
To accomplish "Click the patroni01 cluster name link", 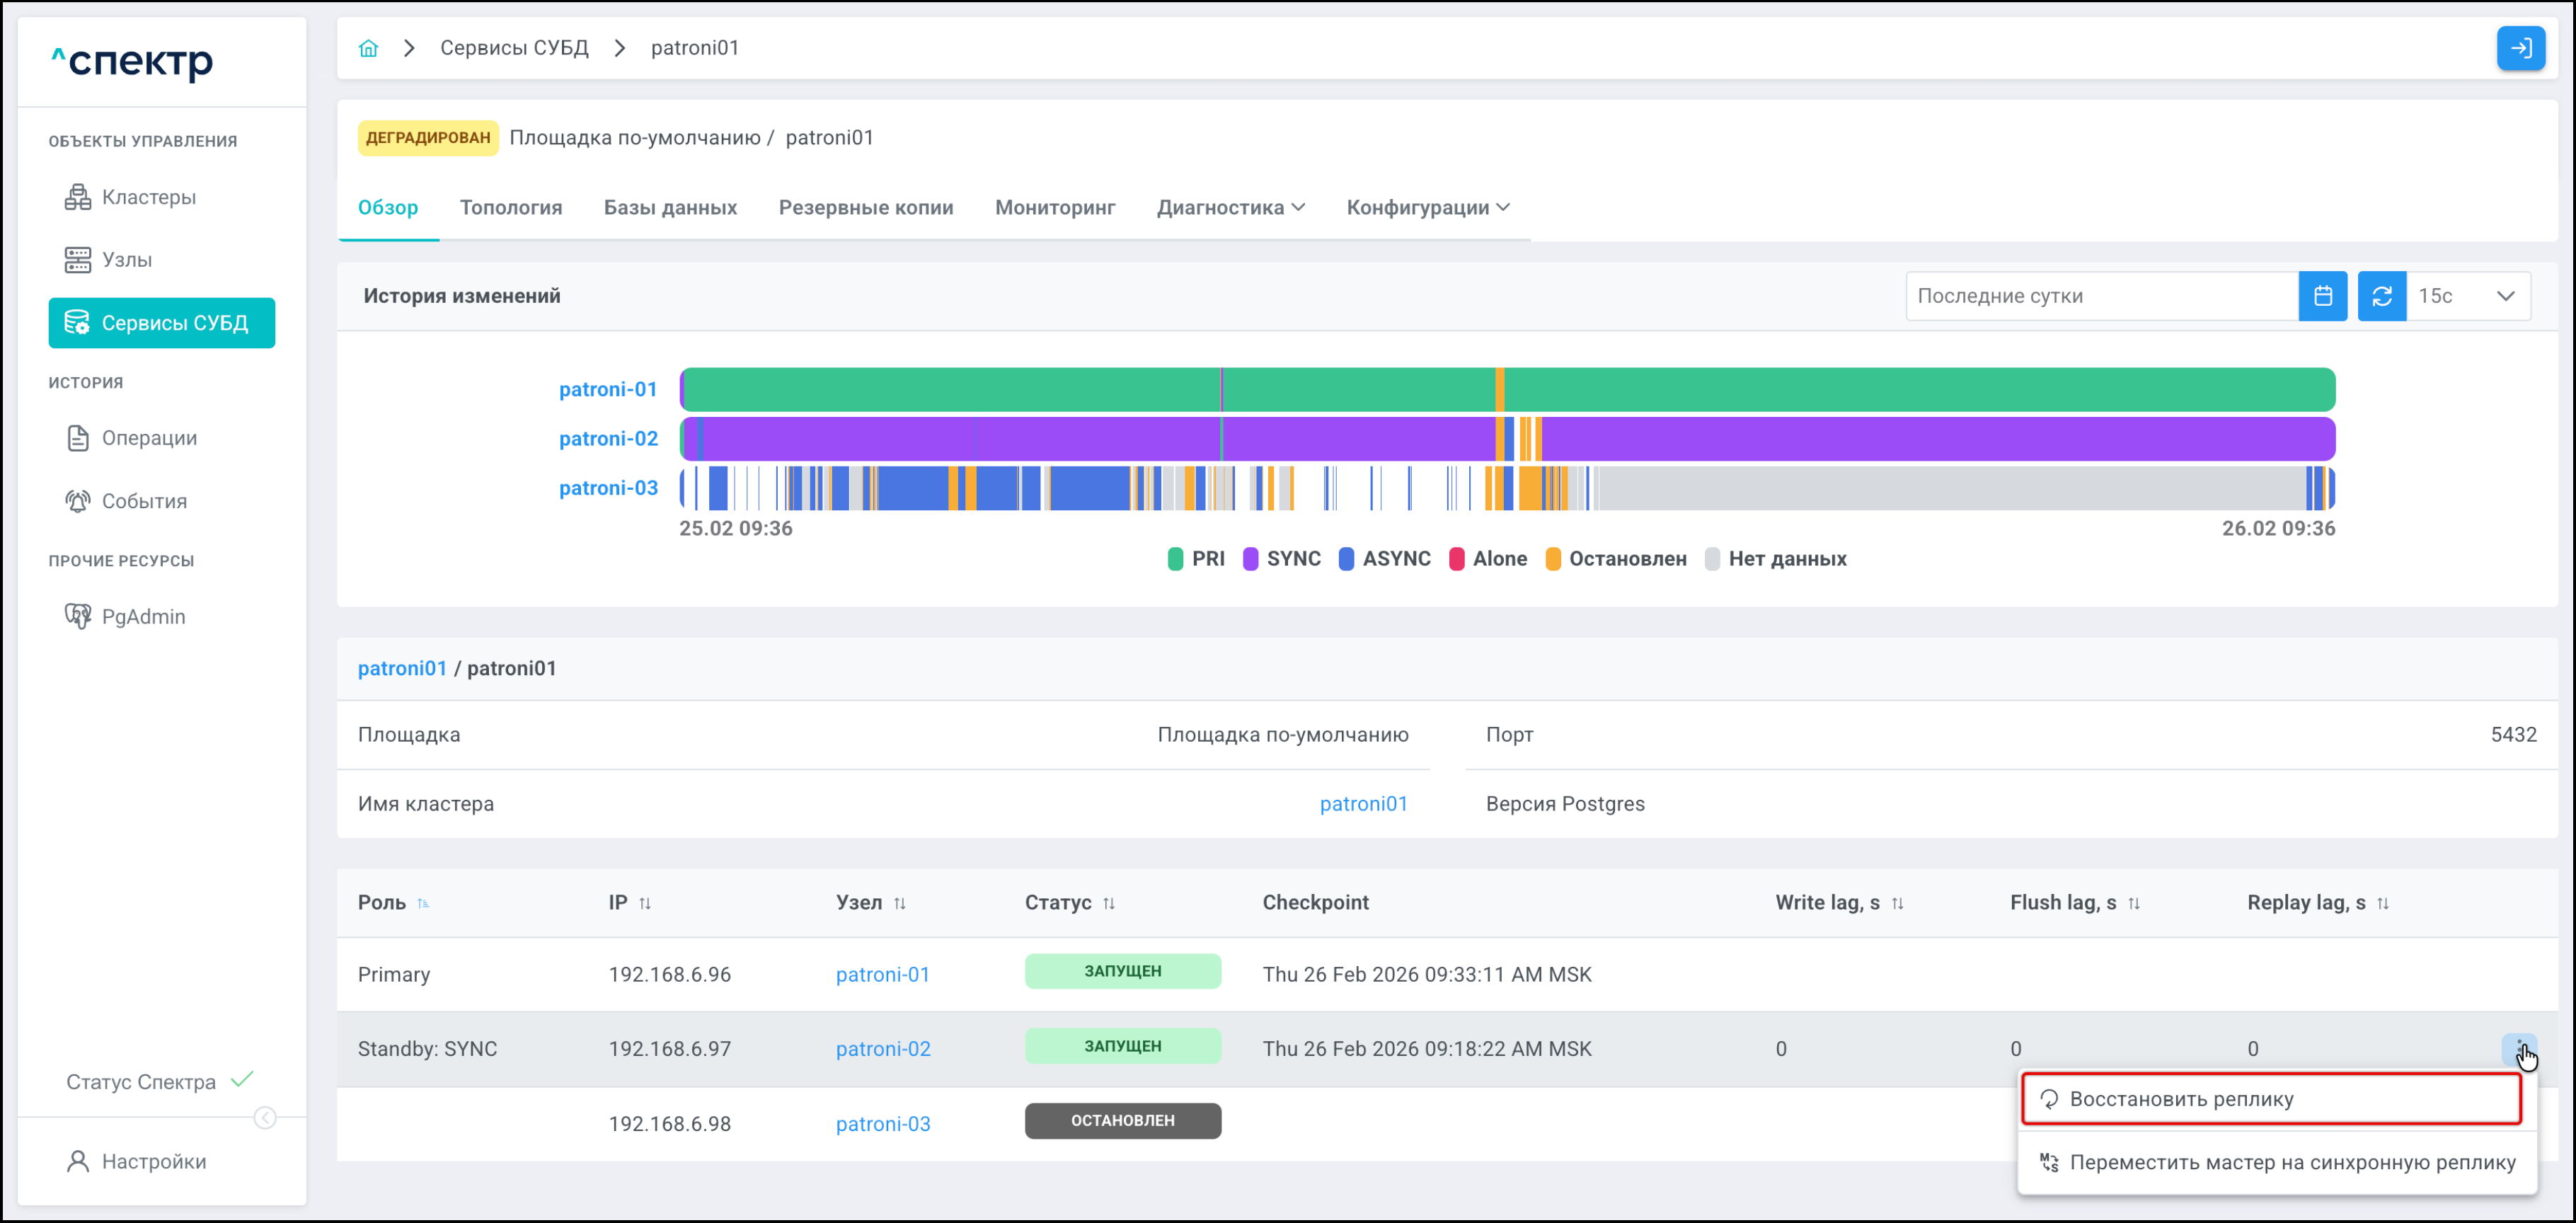I will click(x=1363, y=804).
